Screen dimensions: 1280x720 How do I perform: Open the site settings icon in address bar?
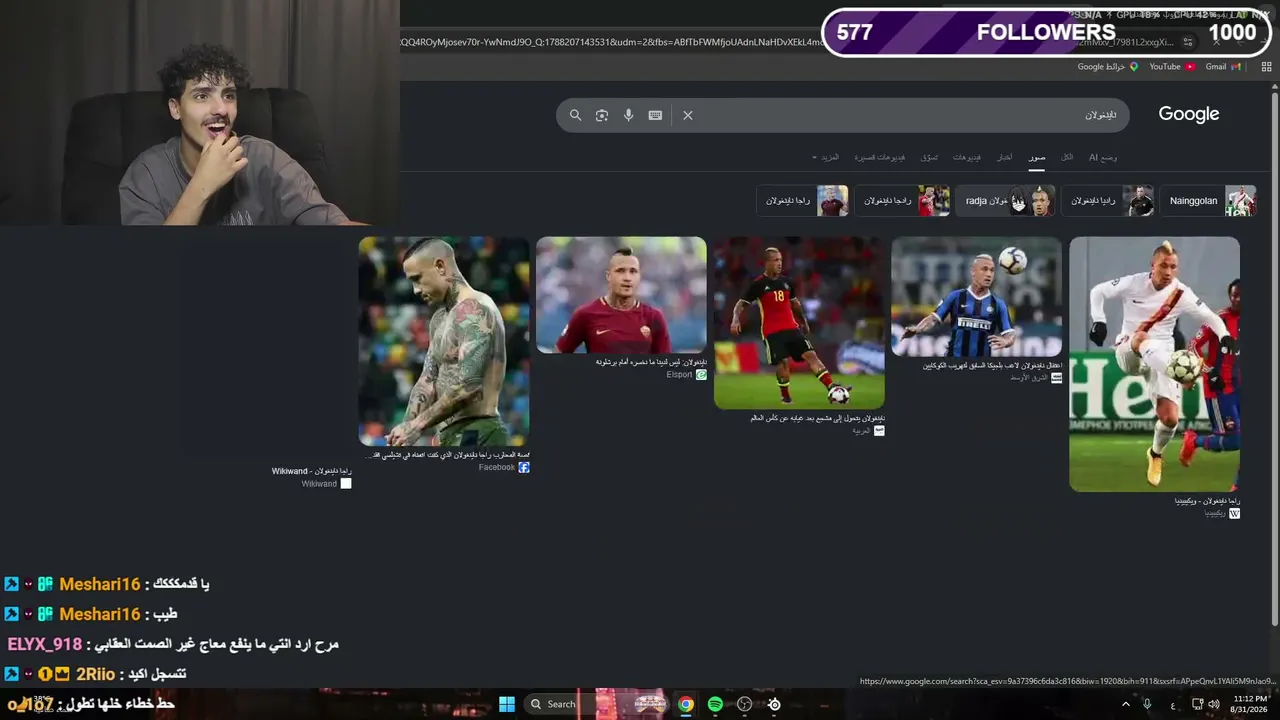click(x=1188, y=42)
